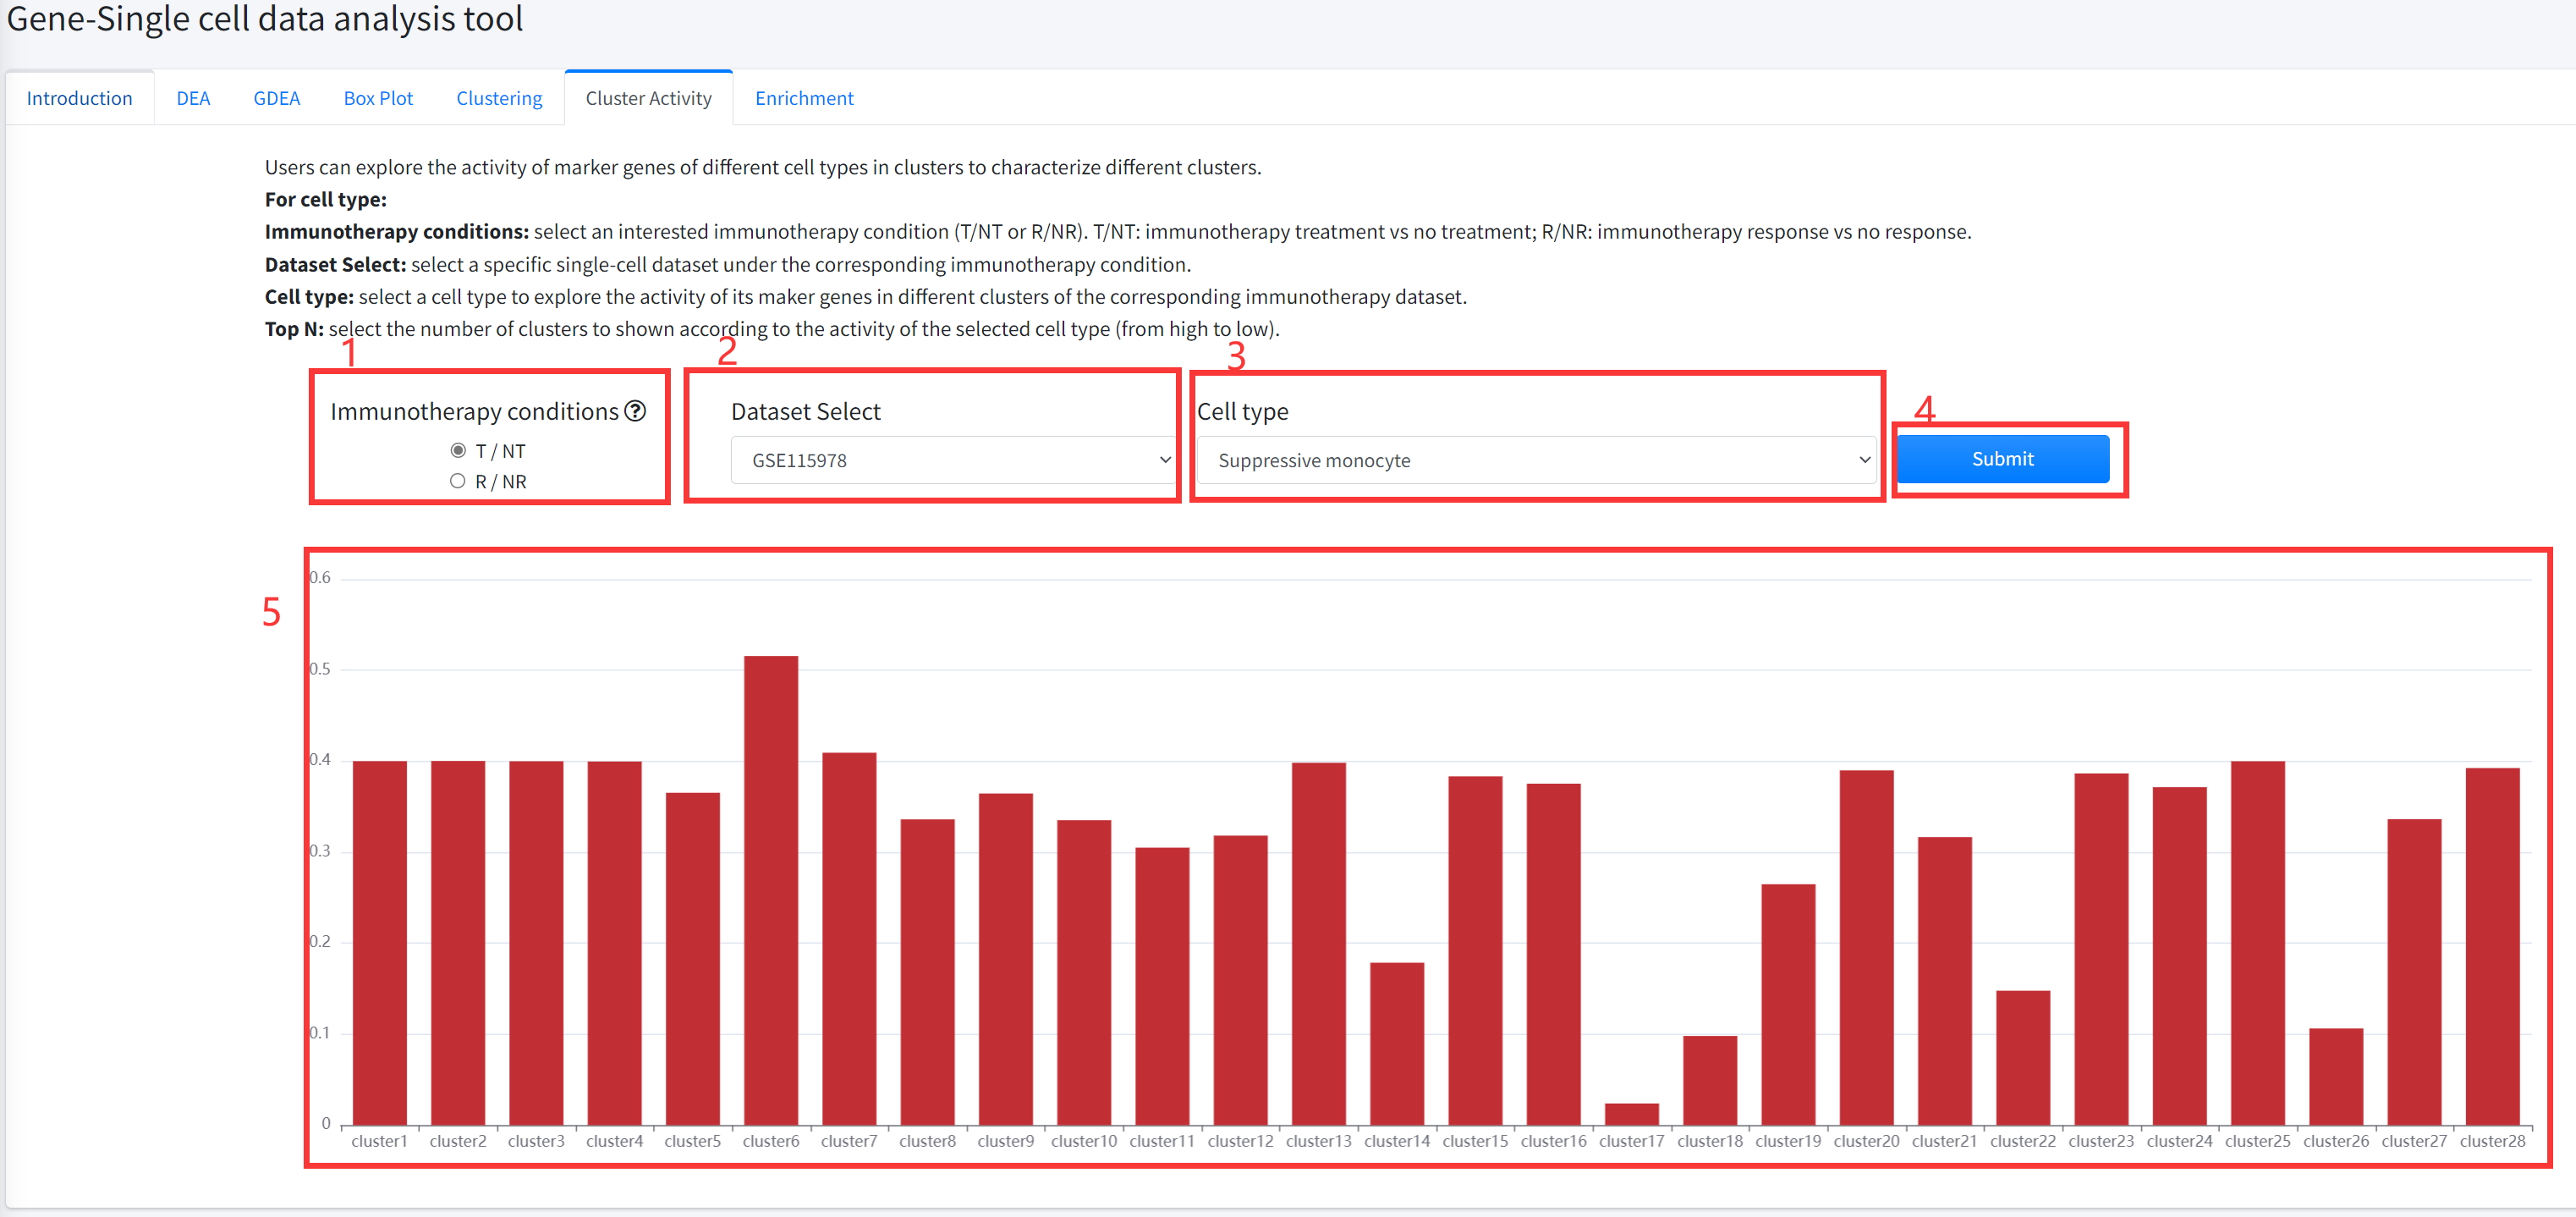The image size is (2576, 1217).
Task: Switch to the Introduction tab
Action: click(x=79, y=98)
